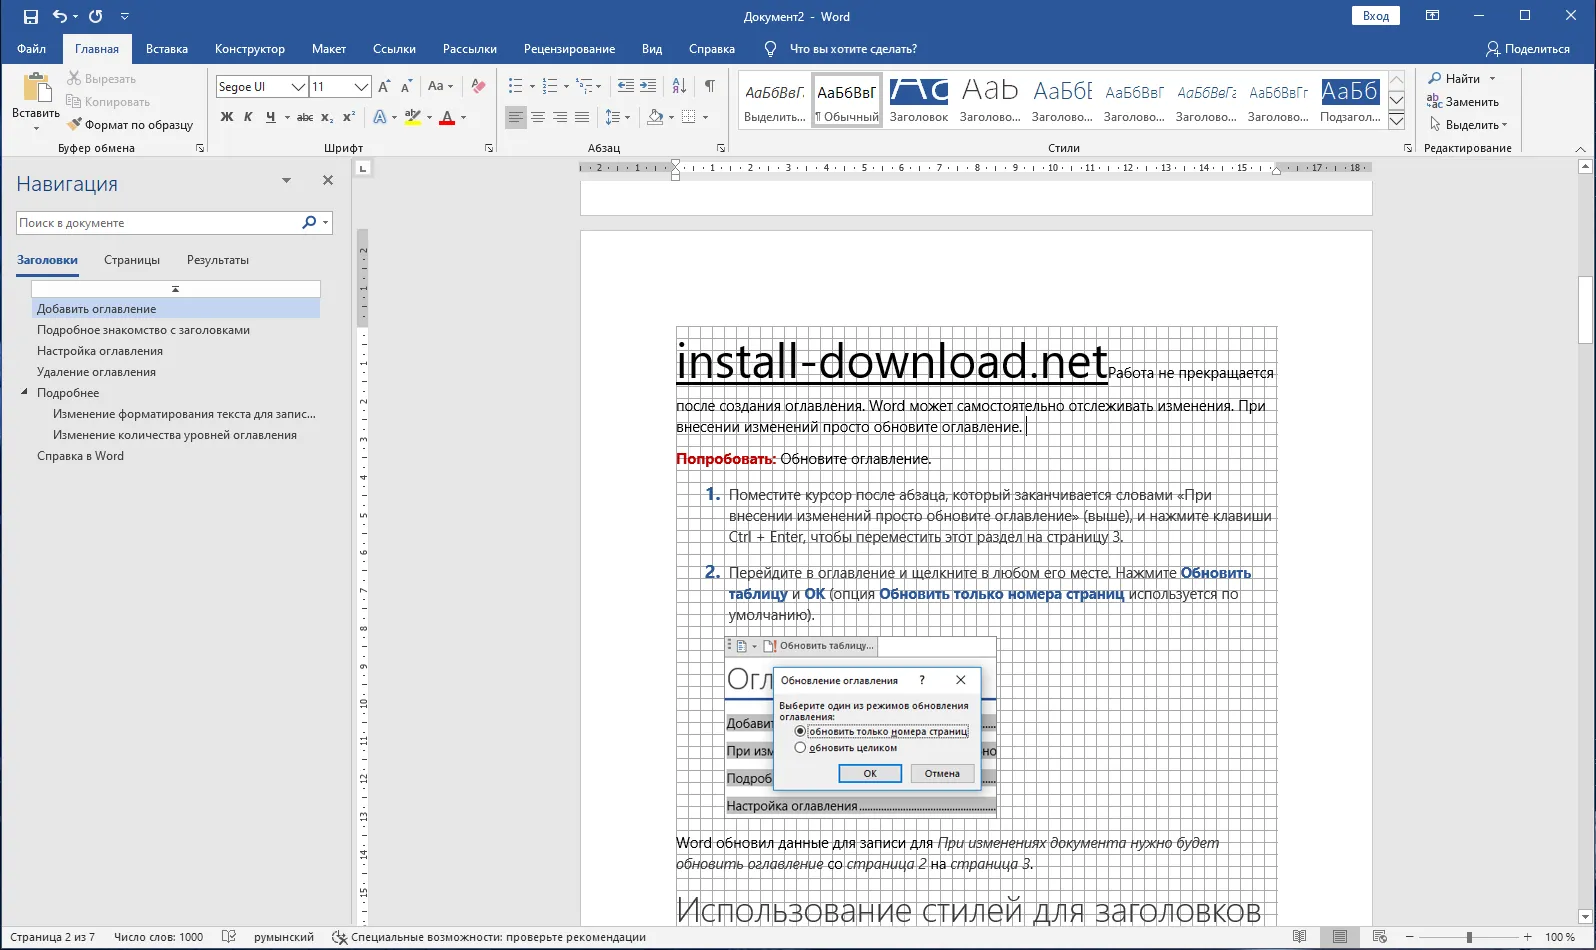Toggle superscript (x²) formatting
Screen dimensions: 1596x950
point(349,117)
